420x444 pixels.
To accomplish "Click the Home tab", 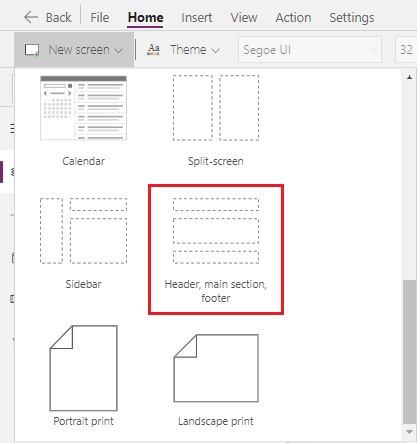I will pyautogui.click(x=145, y=17).
